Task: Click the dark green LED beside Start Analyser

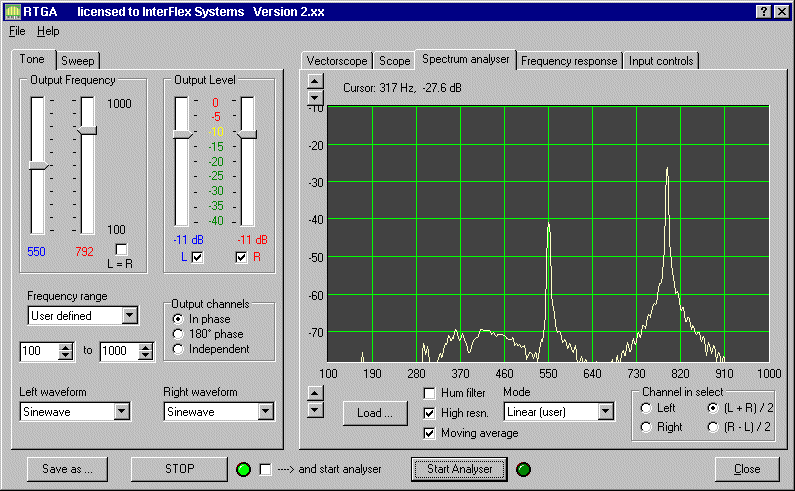Action: pos(523,469)
